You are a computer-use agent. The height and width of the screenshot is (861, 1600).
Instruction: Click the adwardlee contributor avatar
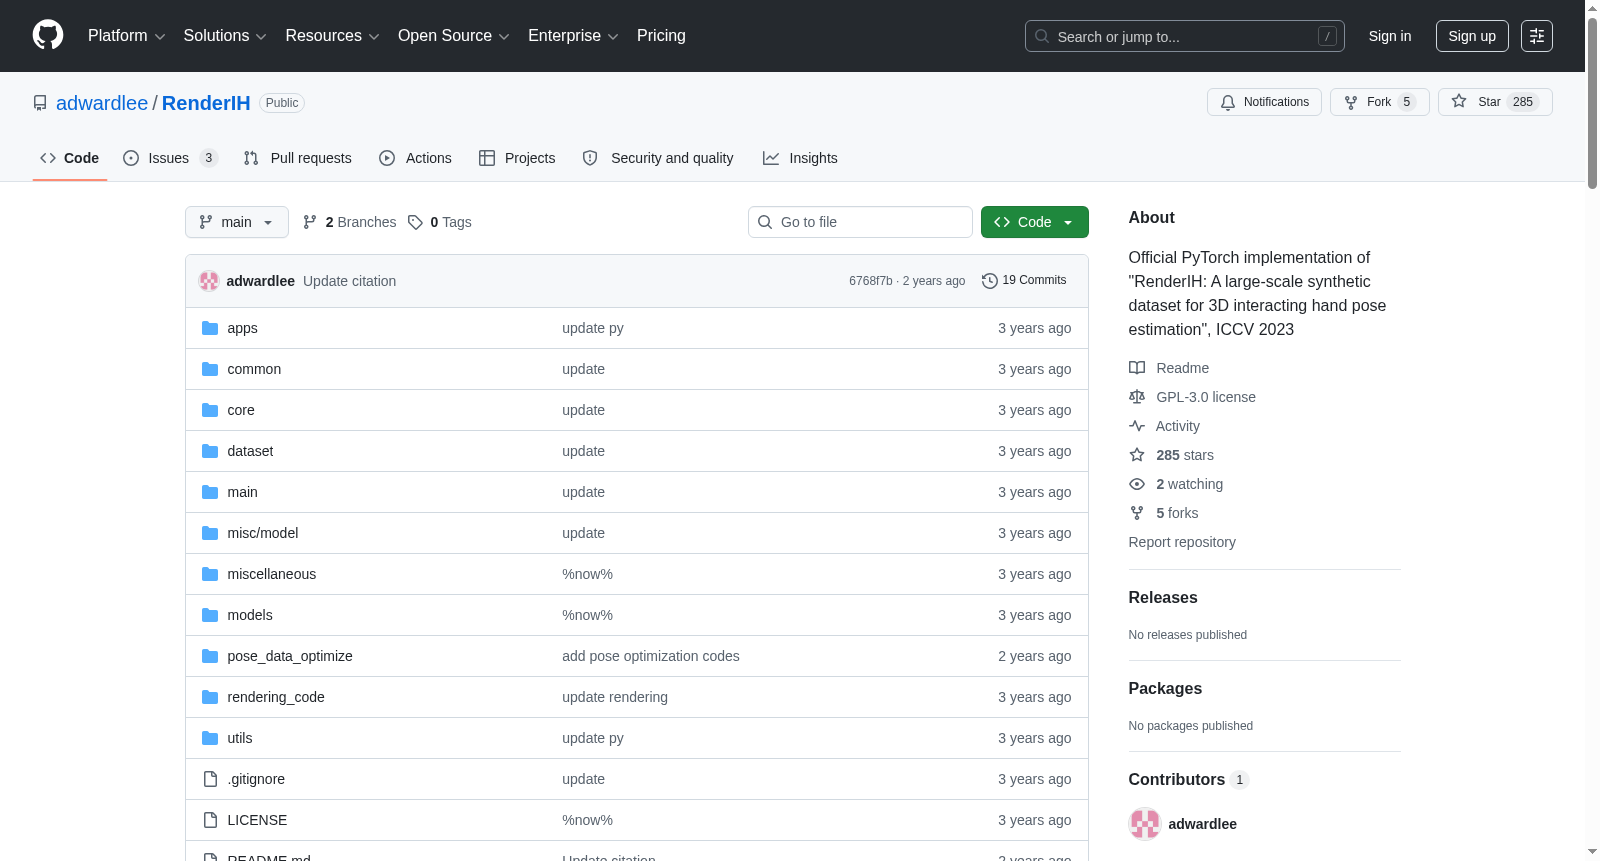coord(1145,824)
